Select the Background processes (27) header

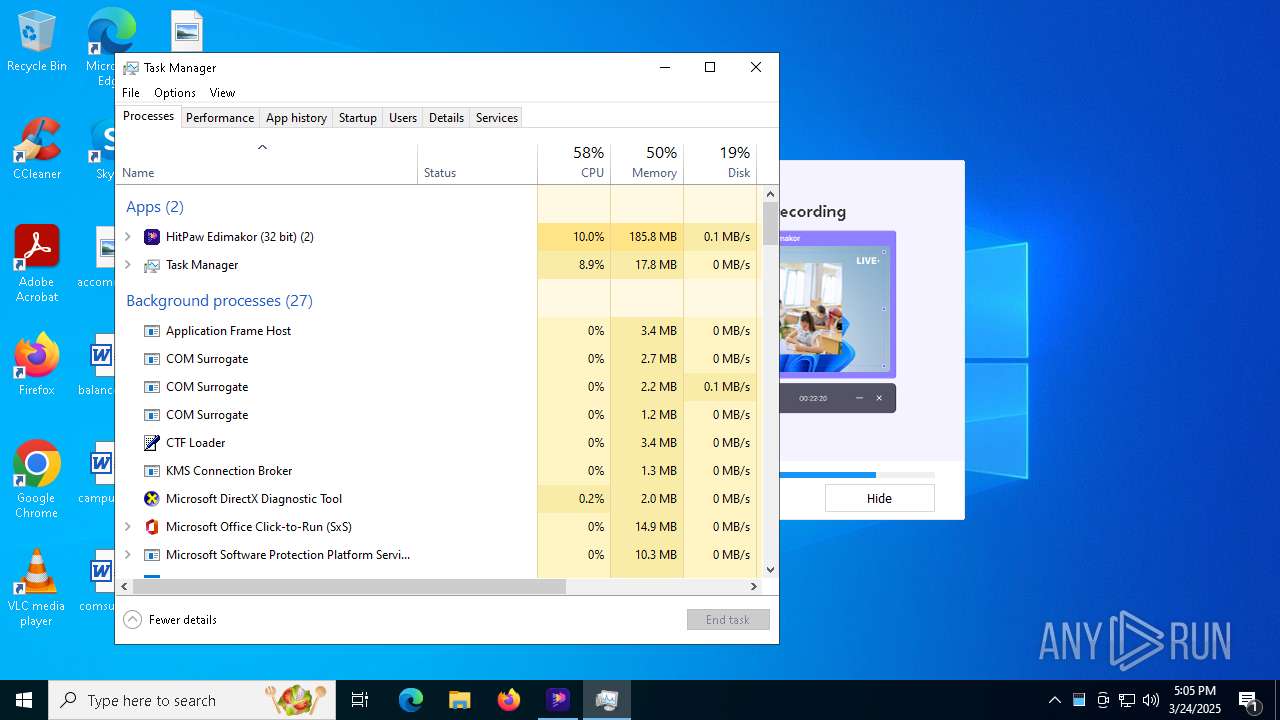[219, 301]
